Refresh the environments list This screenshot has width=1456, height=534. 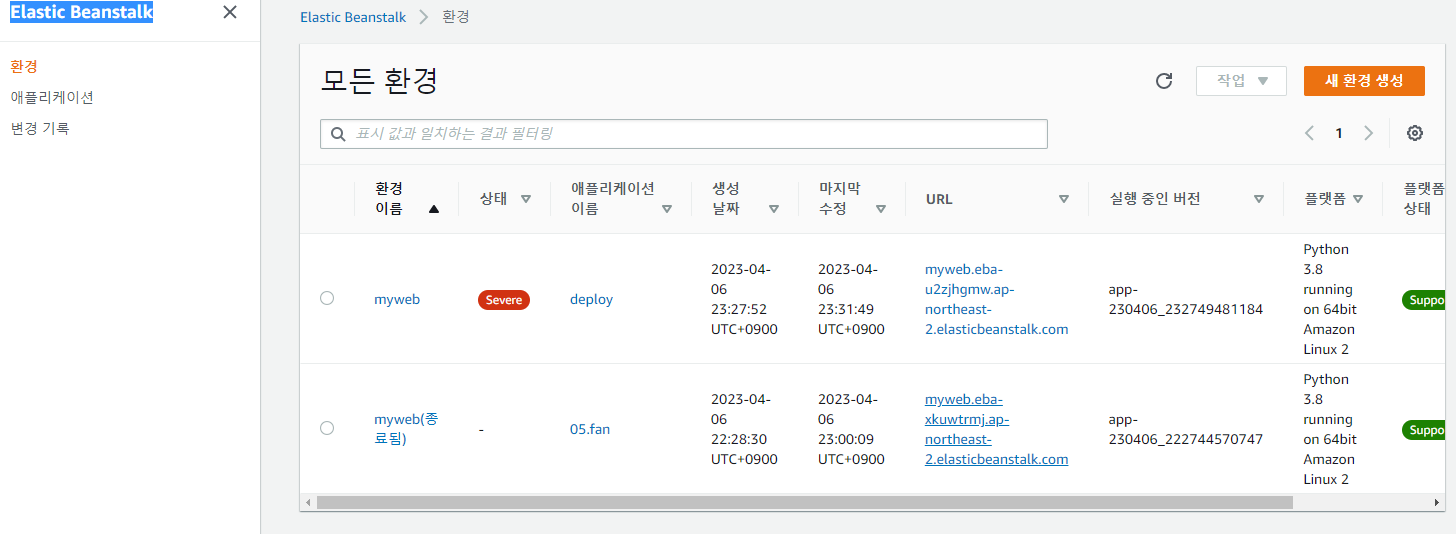click(1164, 81)
